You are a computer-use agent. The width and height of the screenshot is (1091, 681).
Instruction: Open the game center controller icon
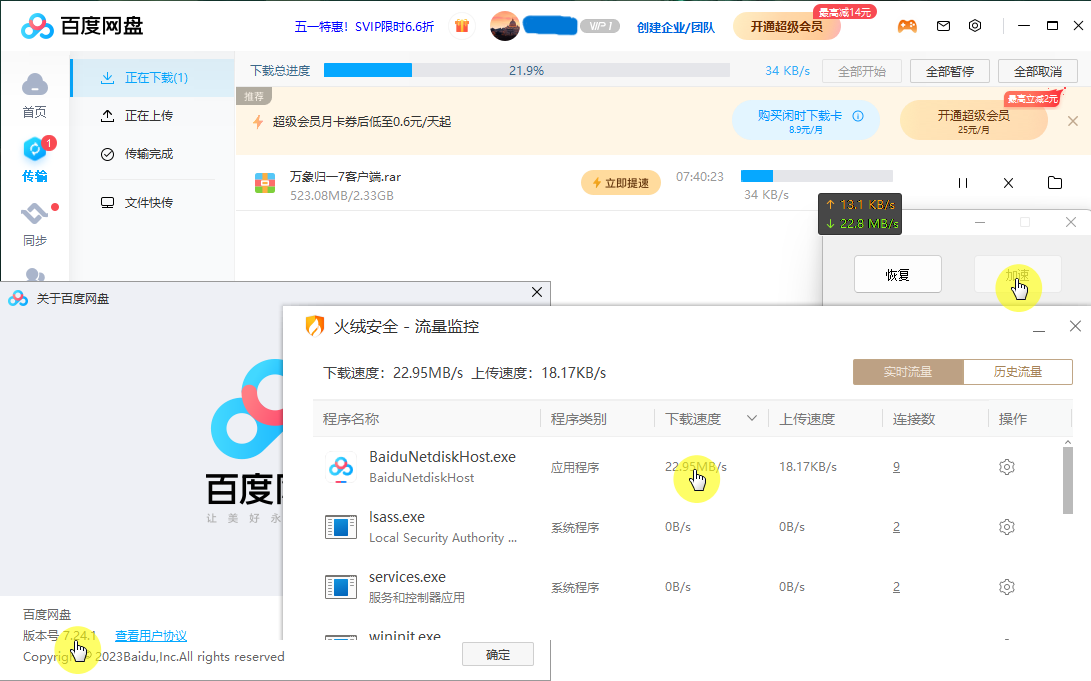(906, 26)
